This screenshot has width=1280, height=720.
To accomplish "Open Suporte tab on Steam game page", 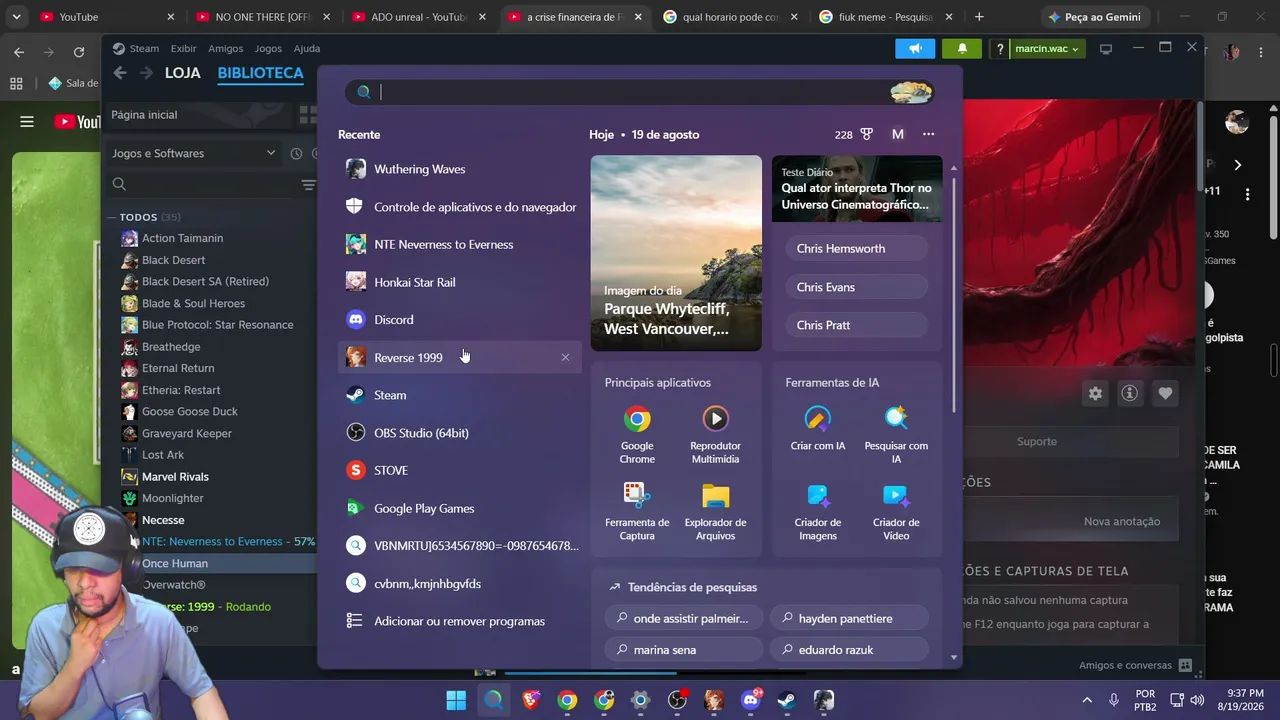I will 1037,441.
